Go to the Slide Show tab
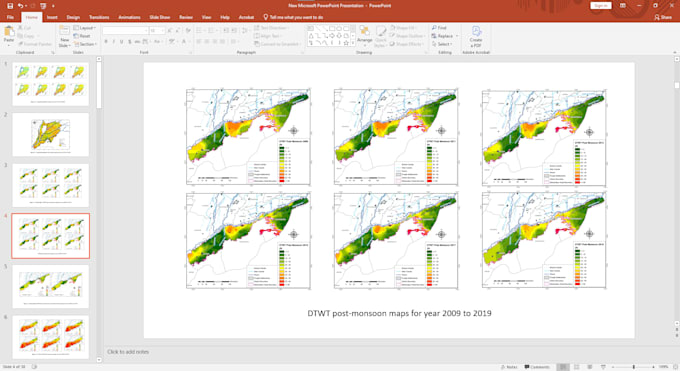The width and height of the screenshot is (680, 371). (160, 17)
